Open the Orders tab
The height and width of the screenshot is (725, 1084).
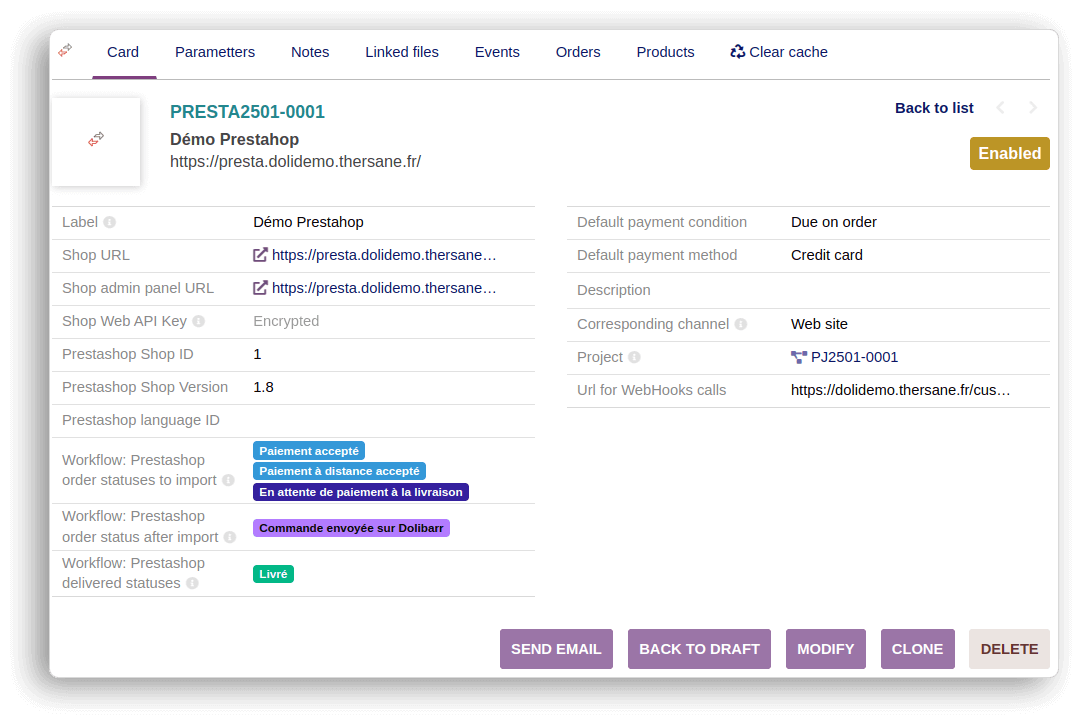pyautogui.click(x=578, y=52)
